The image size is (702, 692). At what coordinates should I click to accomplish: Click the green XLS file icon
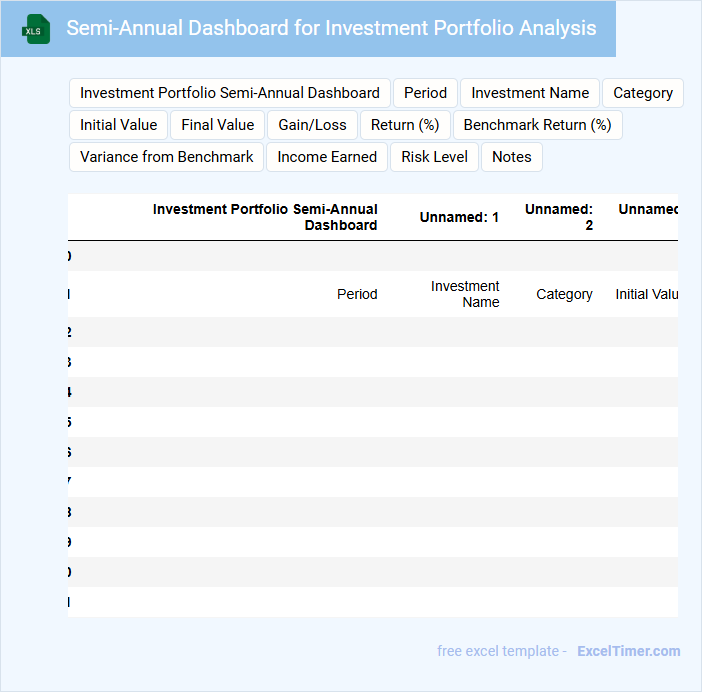[x=35, y=29]
